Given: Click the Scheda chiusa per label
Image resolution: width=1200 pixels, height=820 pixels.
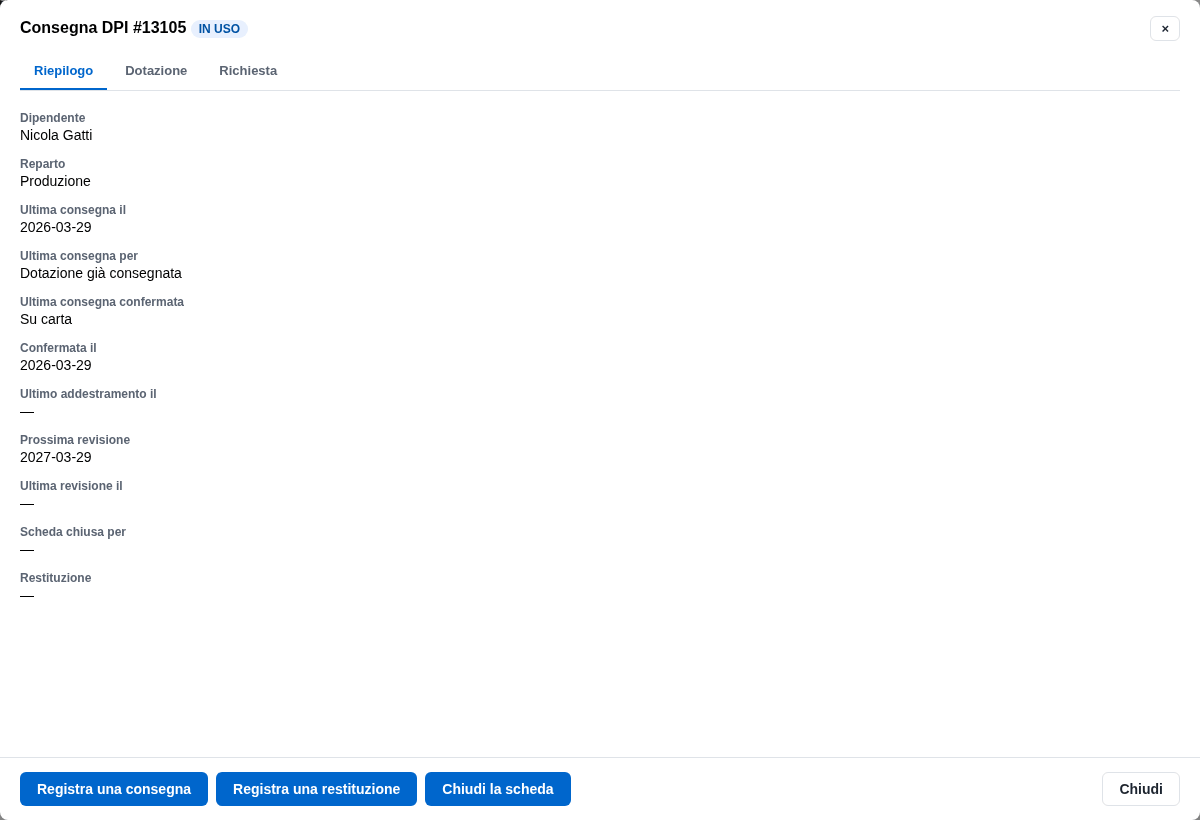Looking at the screenshot, I should pyautogui.click(x=73, y=532).
